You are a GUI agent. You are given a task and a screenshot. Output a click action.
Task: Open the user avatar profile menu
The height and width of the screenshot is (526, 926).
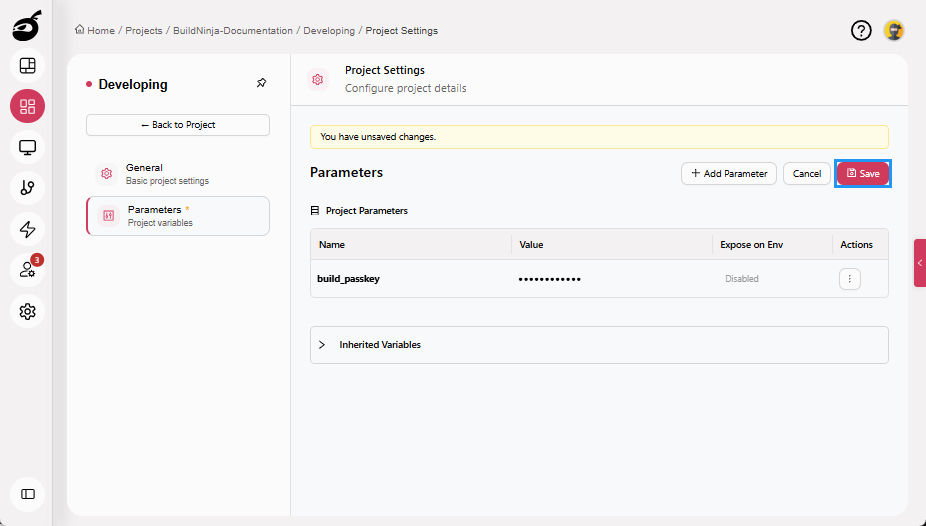click(894, 30)
